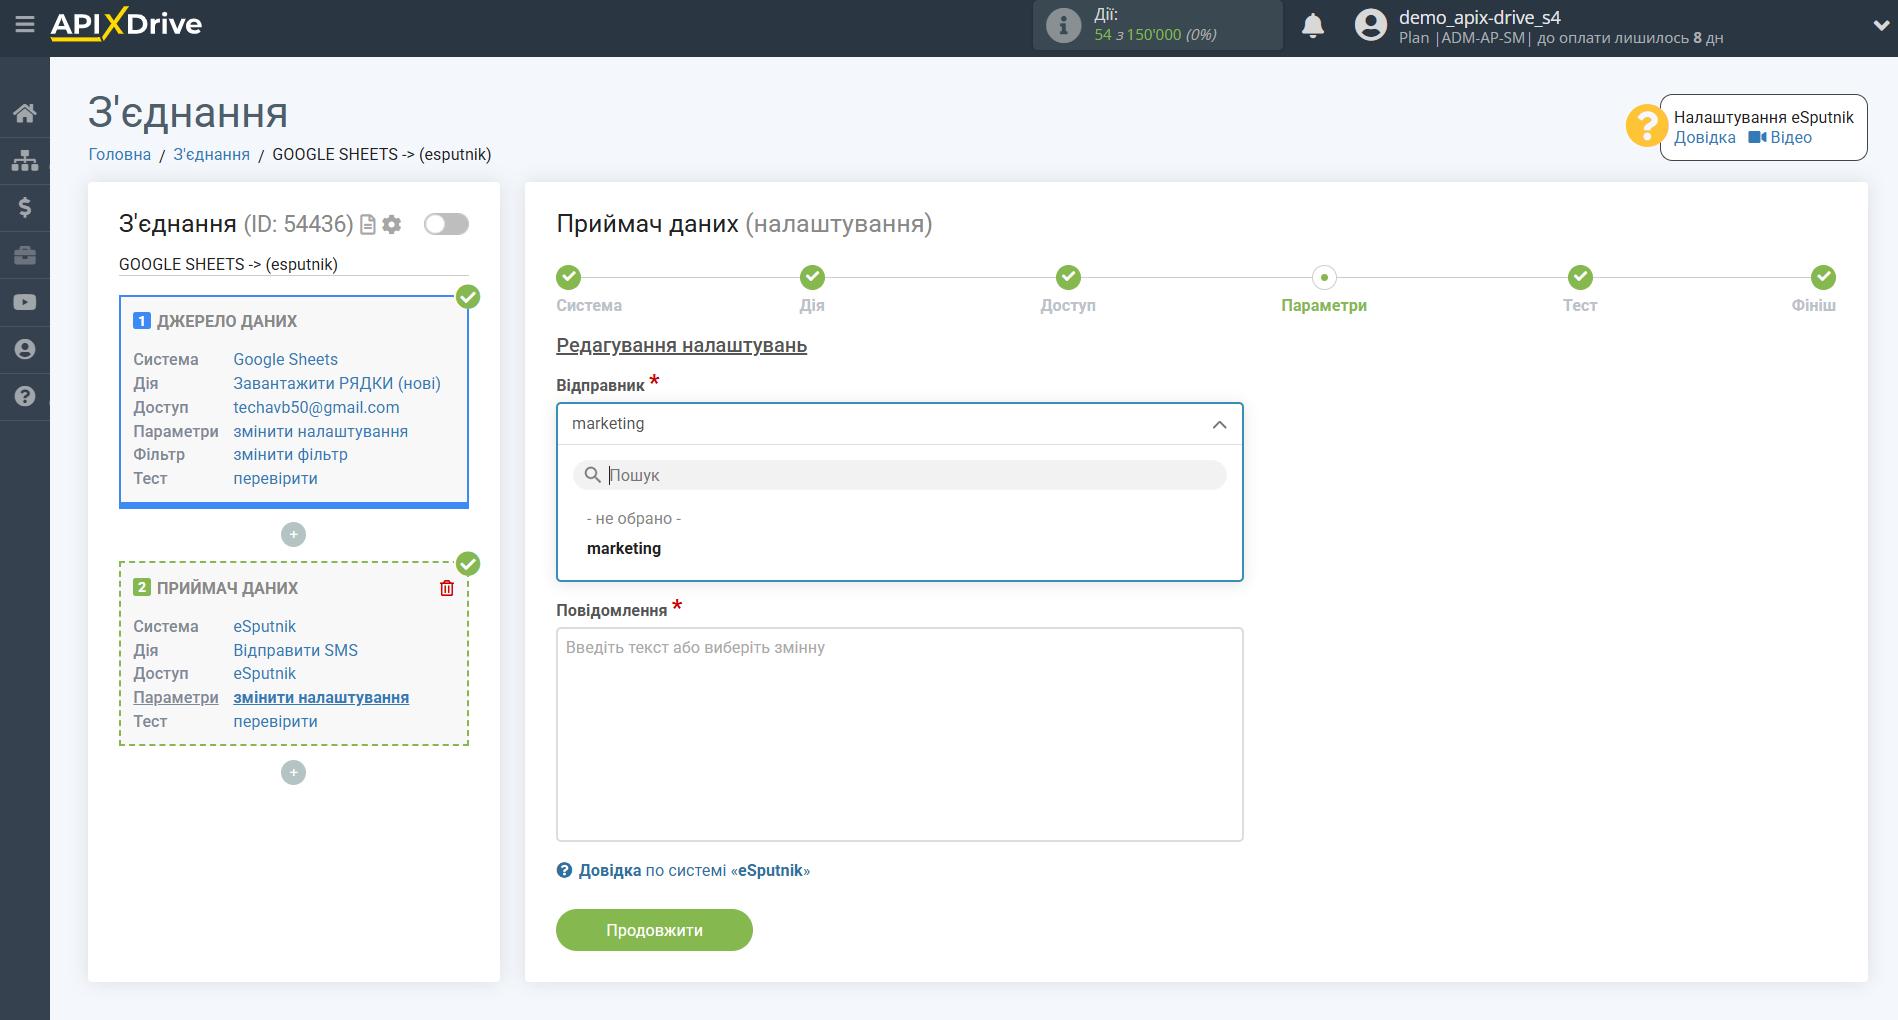Click the actions counter 54 з 150'000
1898x1020 pixels.
[1155, 35]
